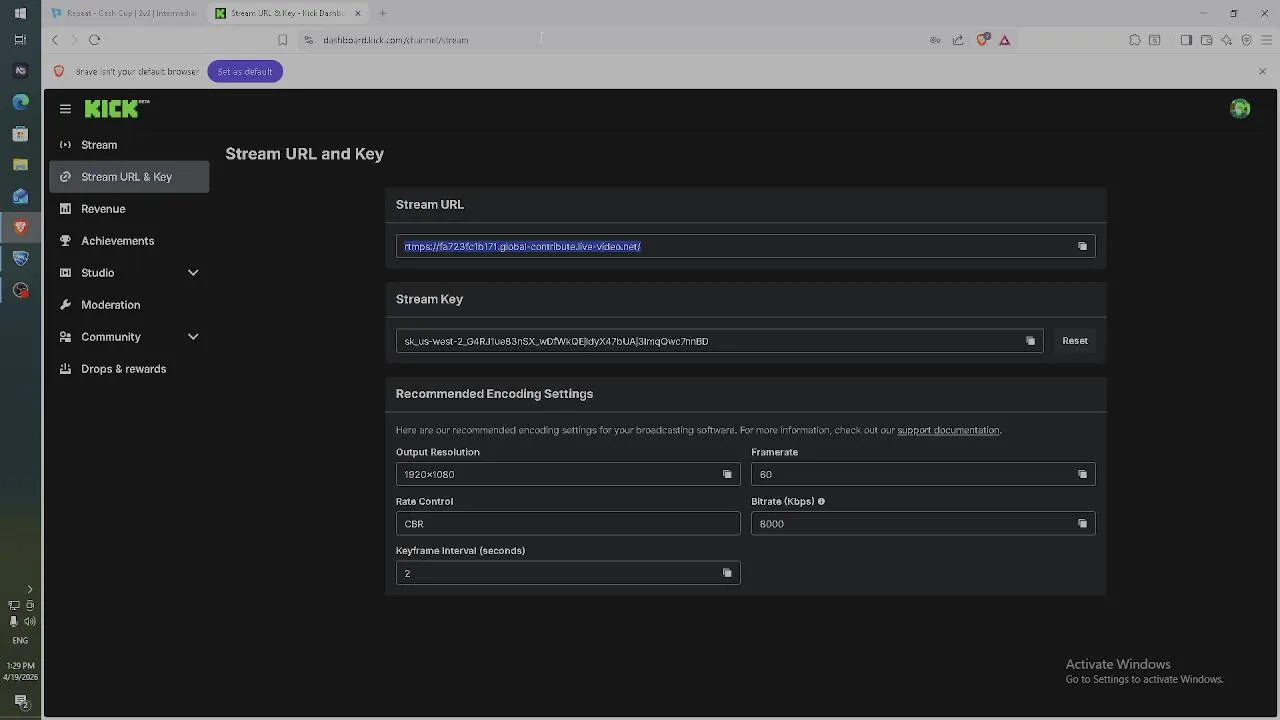Image resolution: width=1280 pixels, height=720 pixels.
Task: Click the Bitrate info tooltip icon
Action: (x=821, y=502)
